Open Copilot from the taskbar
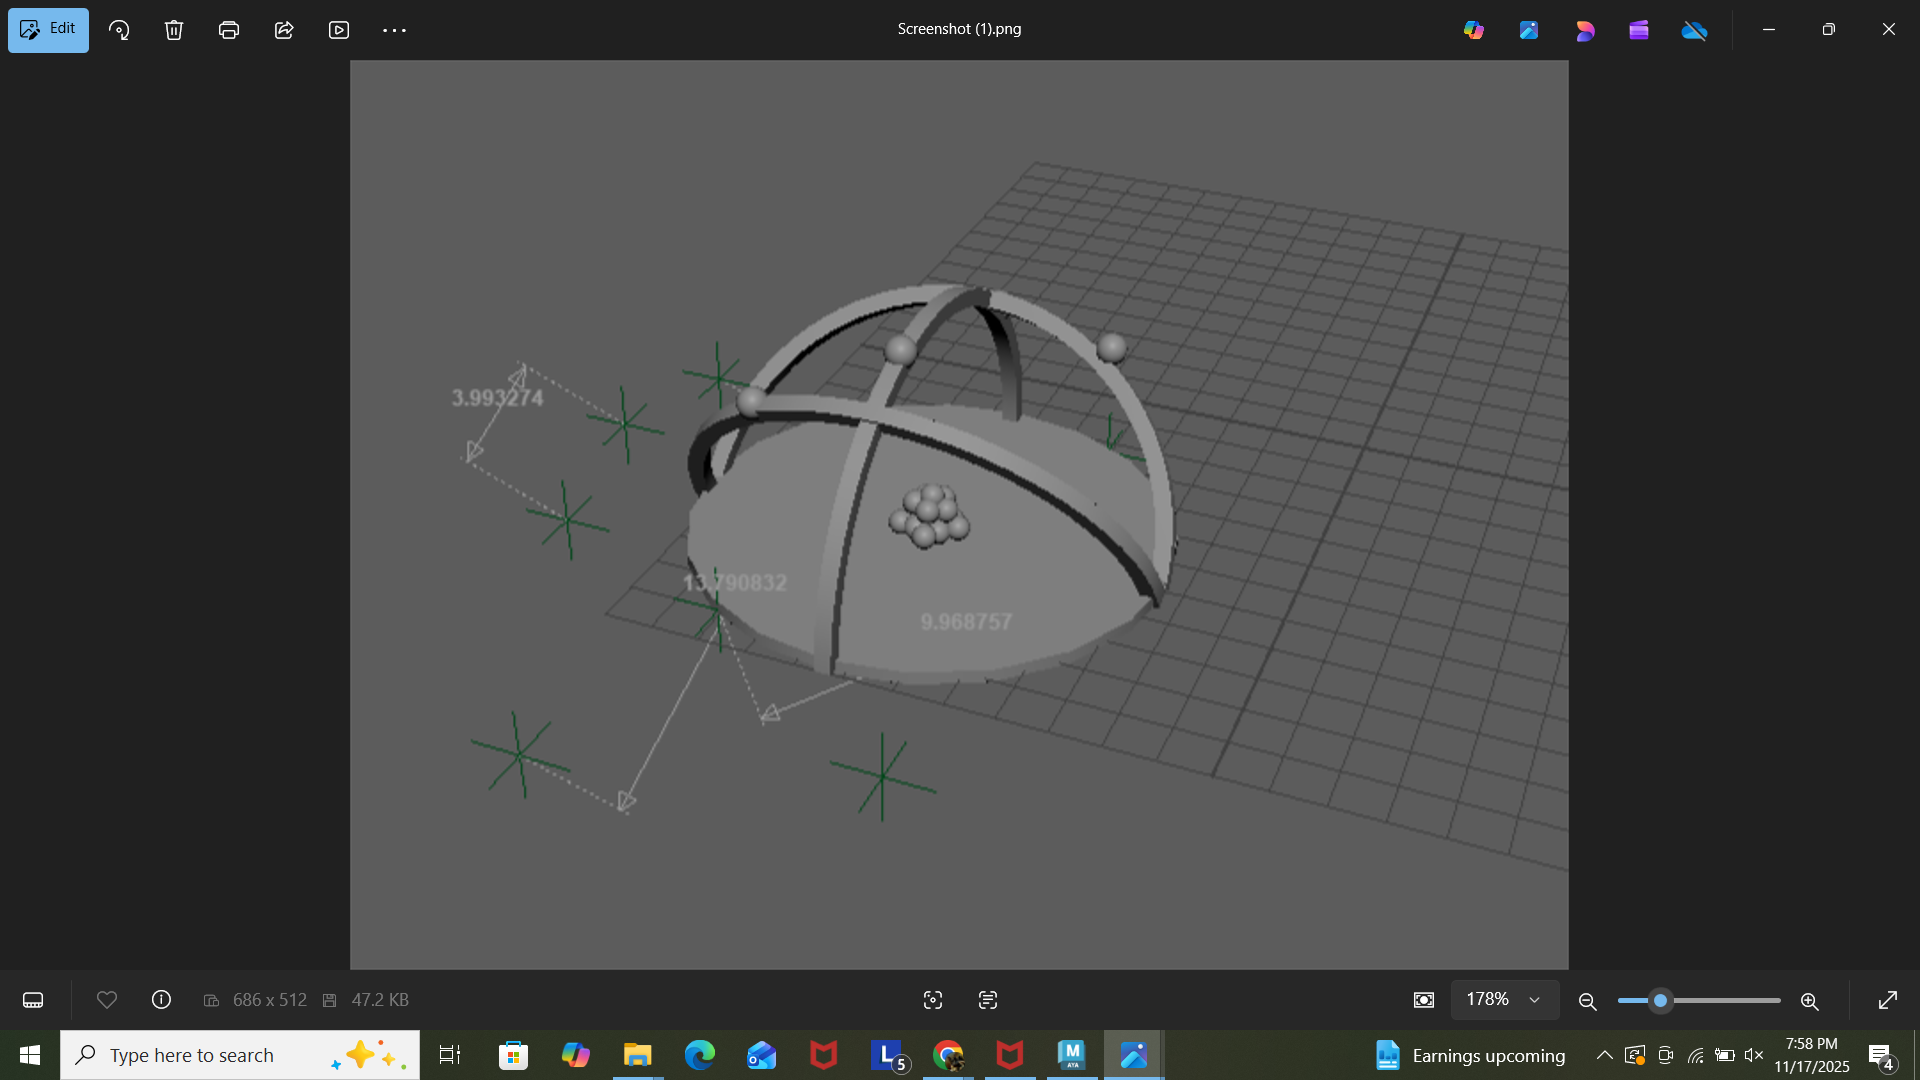 (x=575, y=1055)
